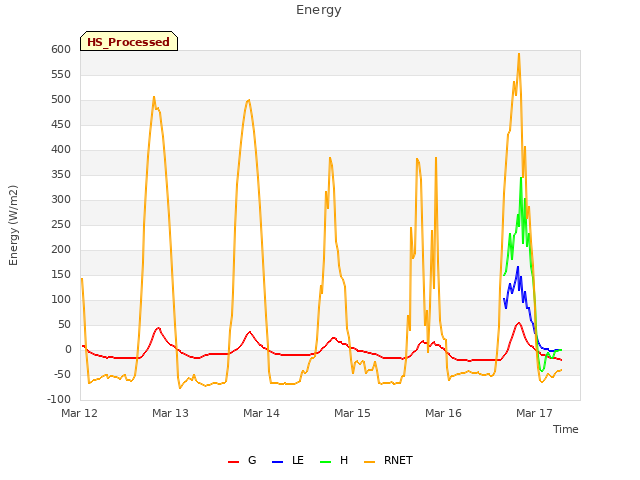Click the 450 y-axis tick label
Image resolution: width=640 pixels, height=480 pixels.
(x=61, y=124)
